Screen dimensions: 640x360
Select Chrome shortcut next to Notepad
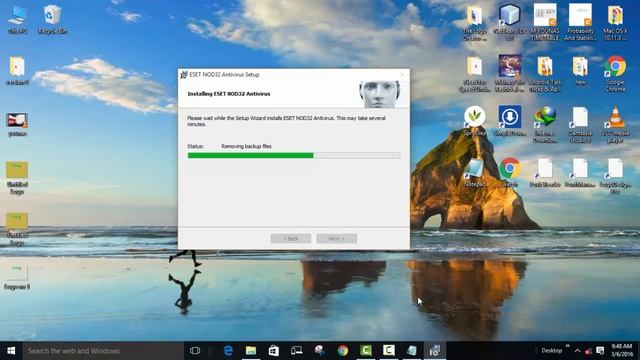click(510, 172)
